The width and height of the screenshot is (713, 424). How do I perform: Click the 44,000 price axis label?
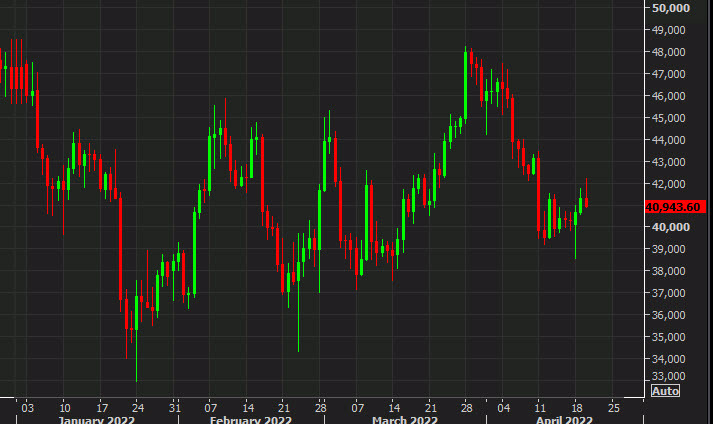(668, 140)
